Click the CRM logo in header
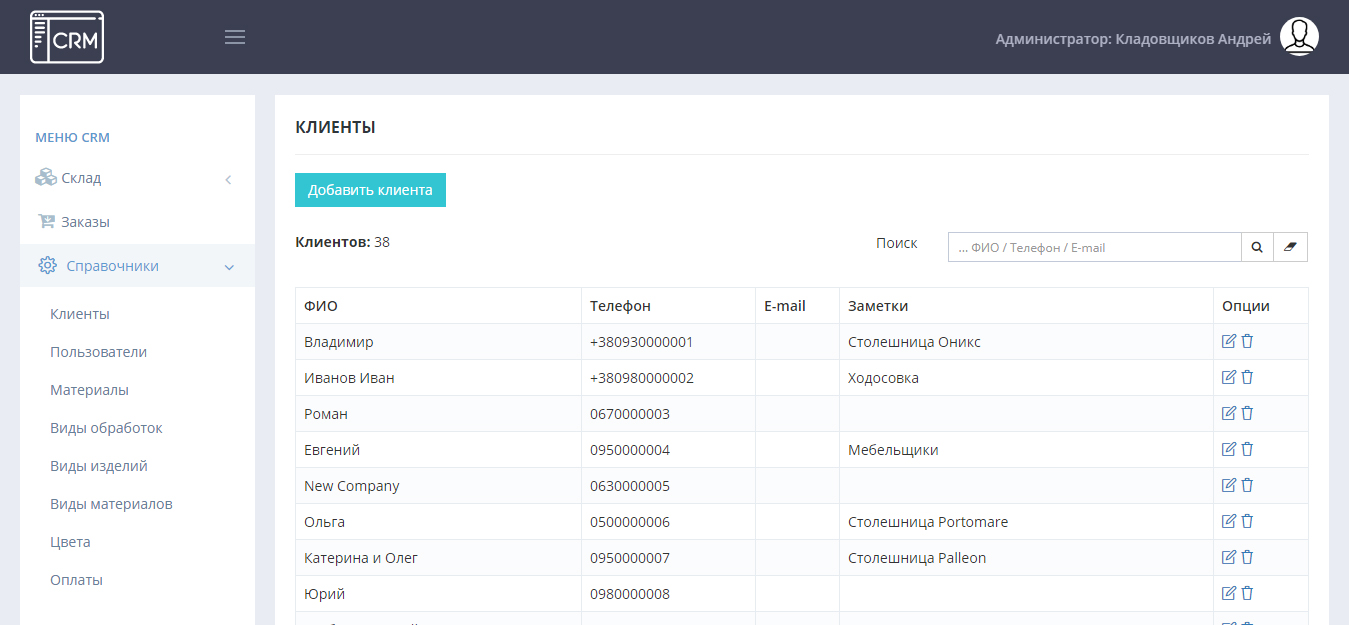 click(67, 37)
